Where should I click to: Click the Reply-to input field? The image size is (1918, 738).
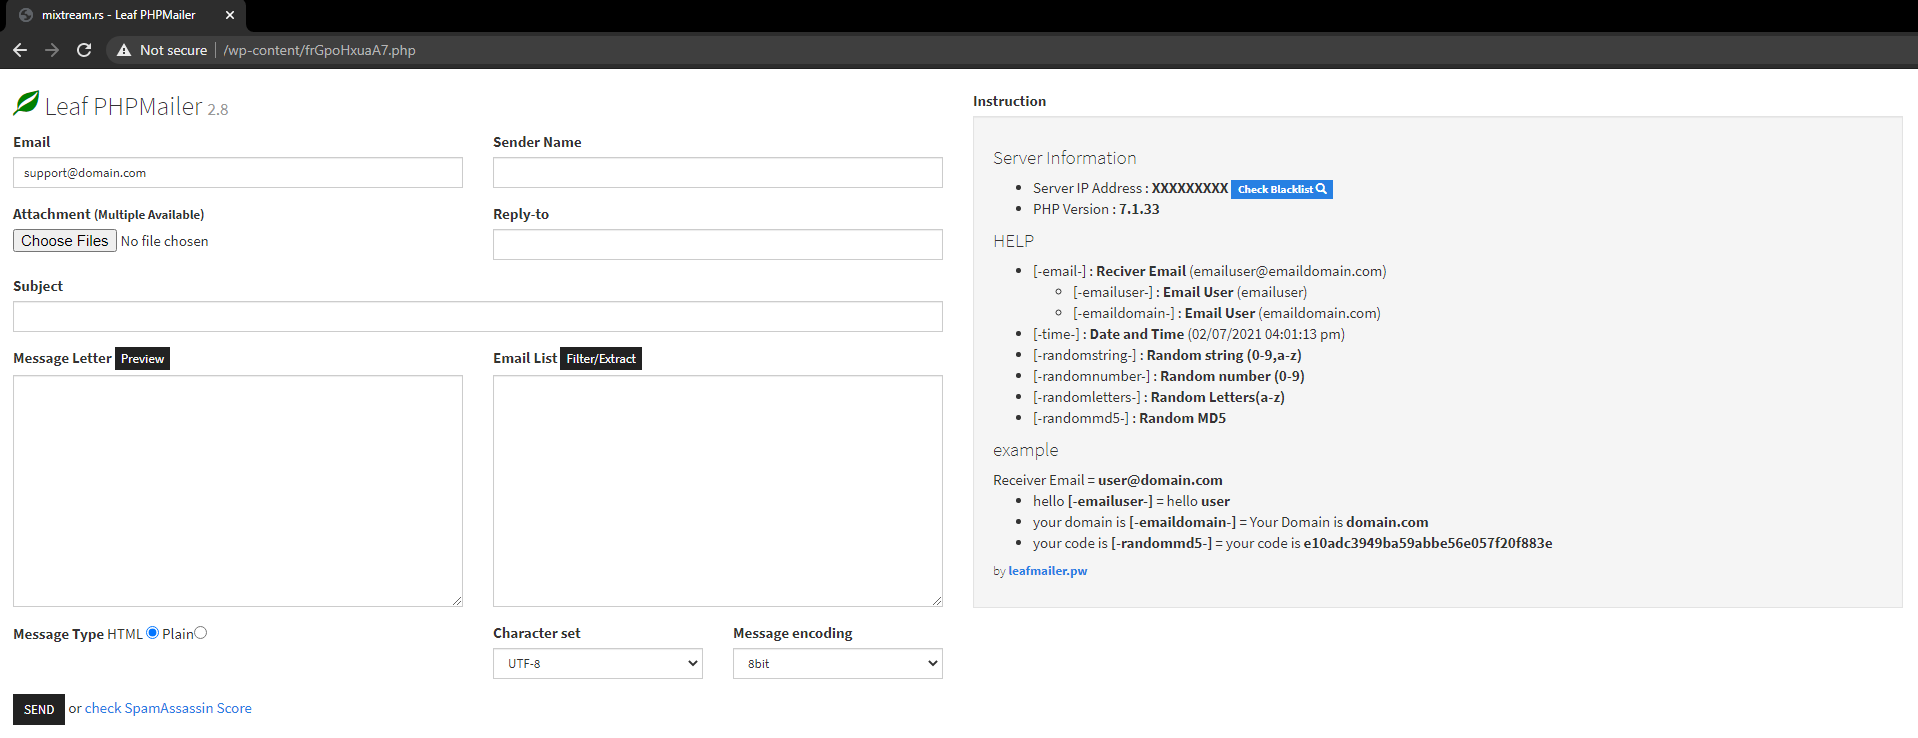[x=718, y=244]
